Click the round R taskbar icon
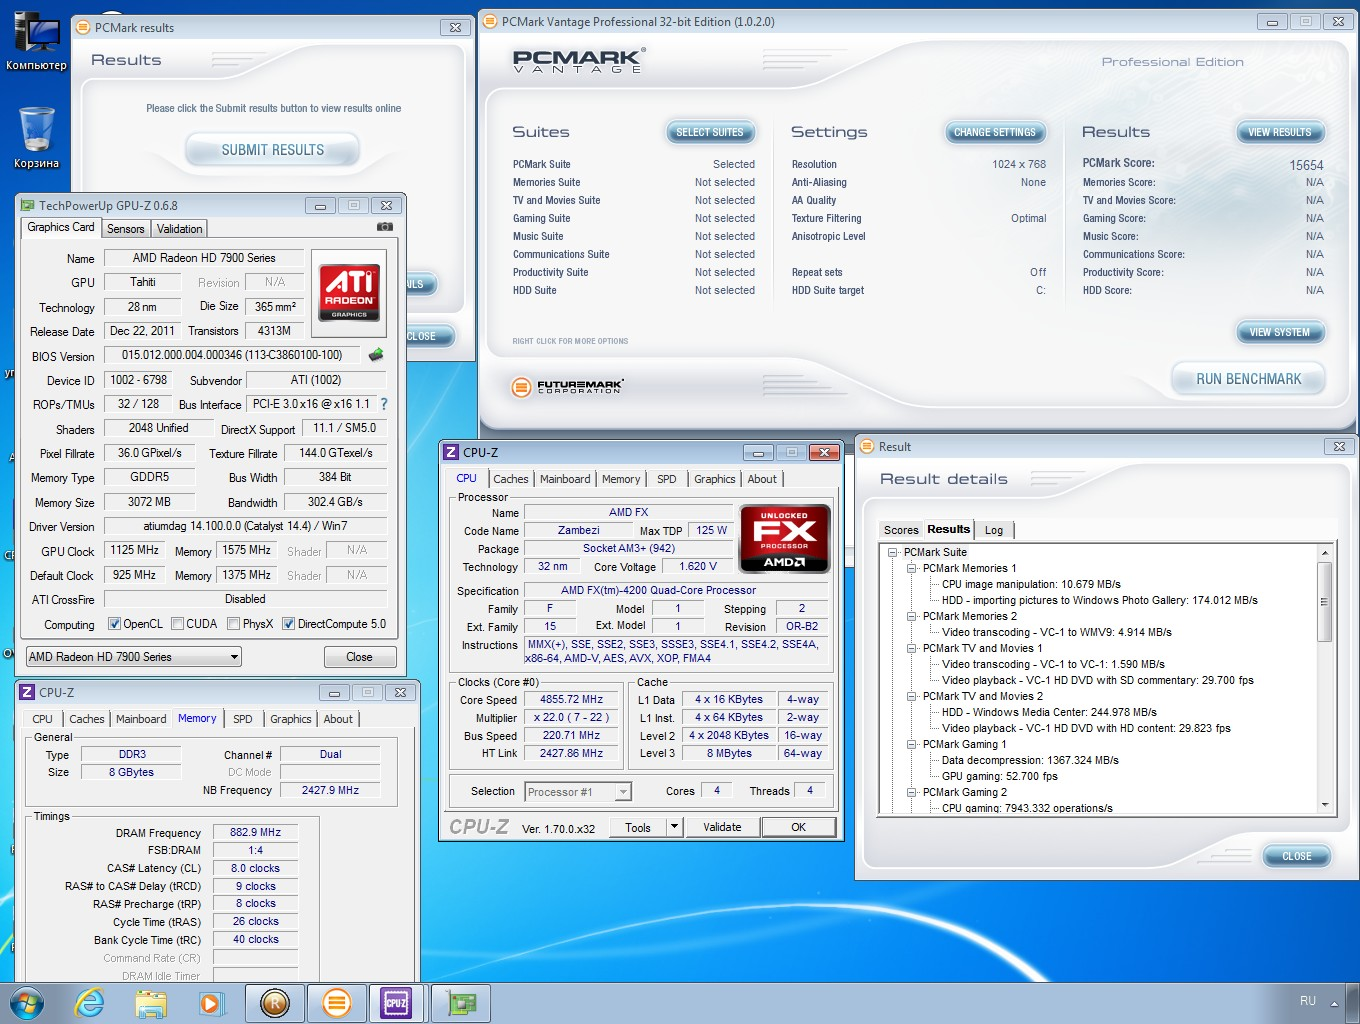1360x1024 pixels. (x=275, y=1003)
